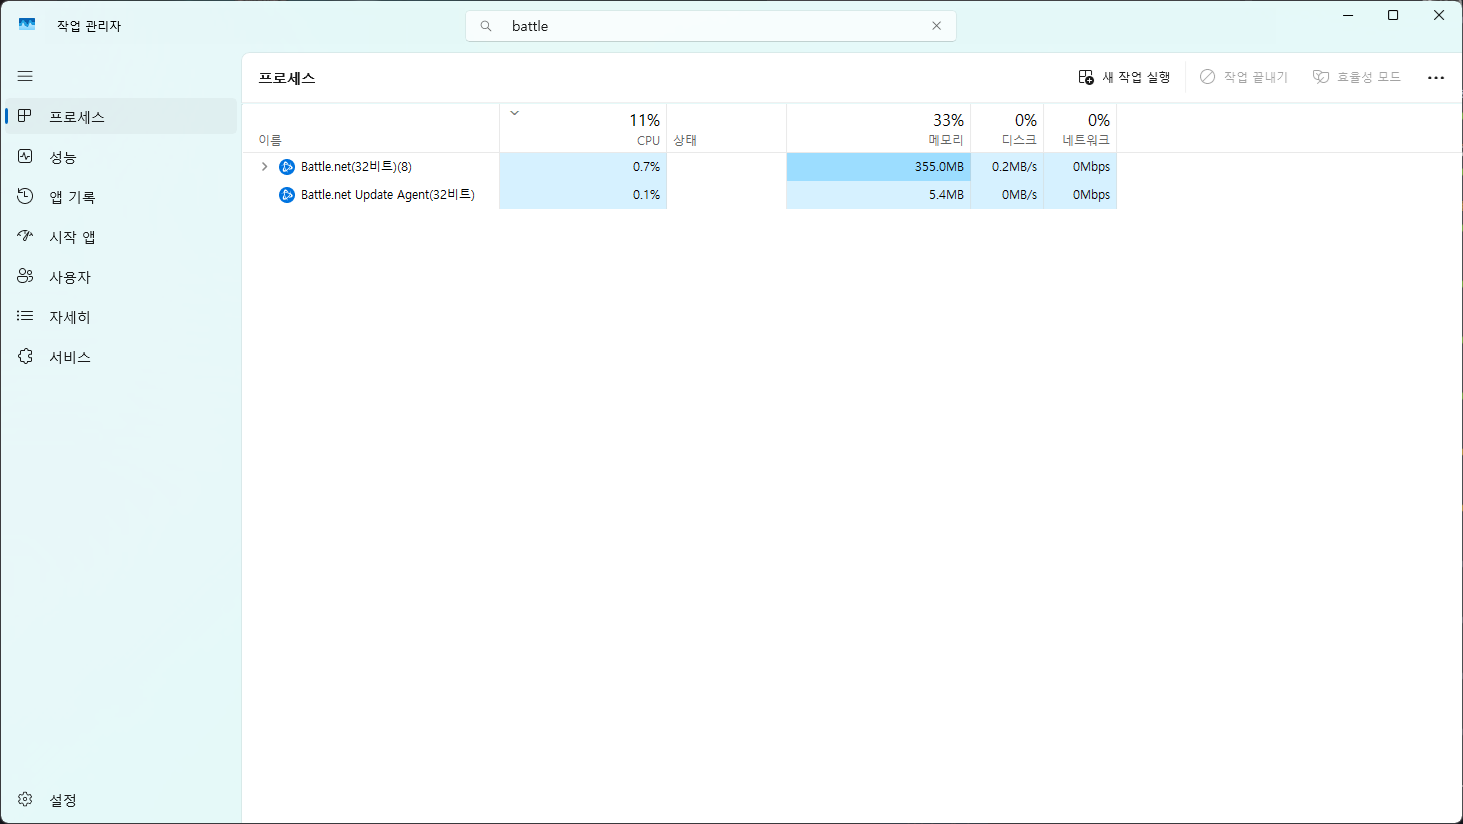Open the 앱 기록 tab
The width and height of the screenshot is (1463, 824).
(x=121, y=197)
